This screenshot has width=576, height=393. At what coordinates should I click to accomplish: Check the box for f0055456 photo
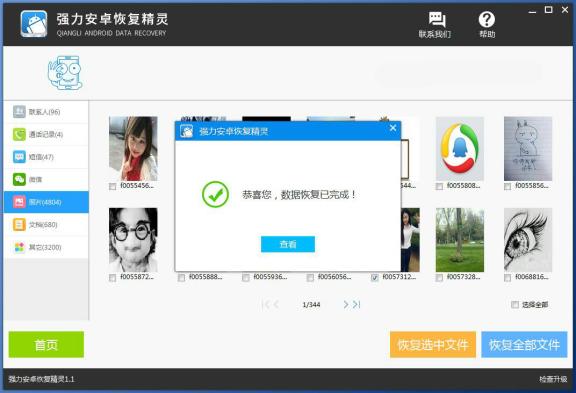(x=112, y=187)
